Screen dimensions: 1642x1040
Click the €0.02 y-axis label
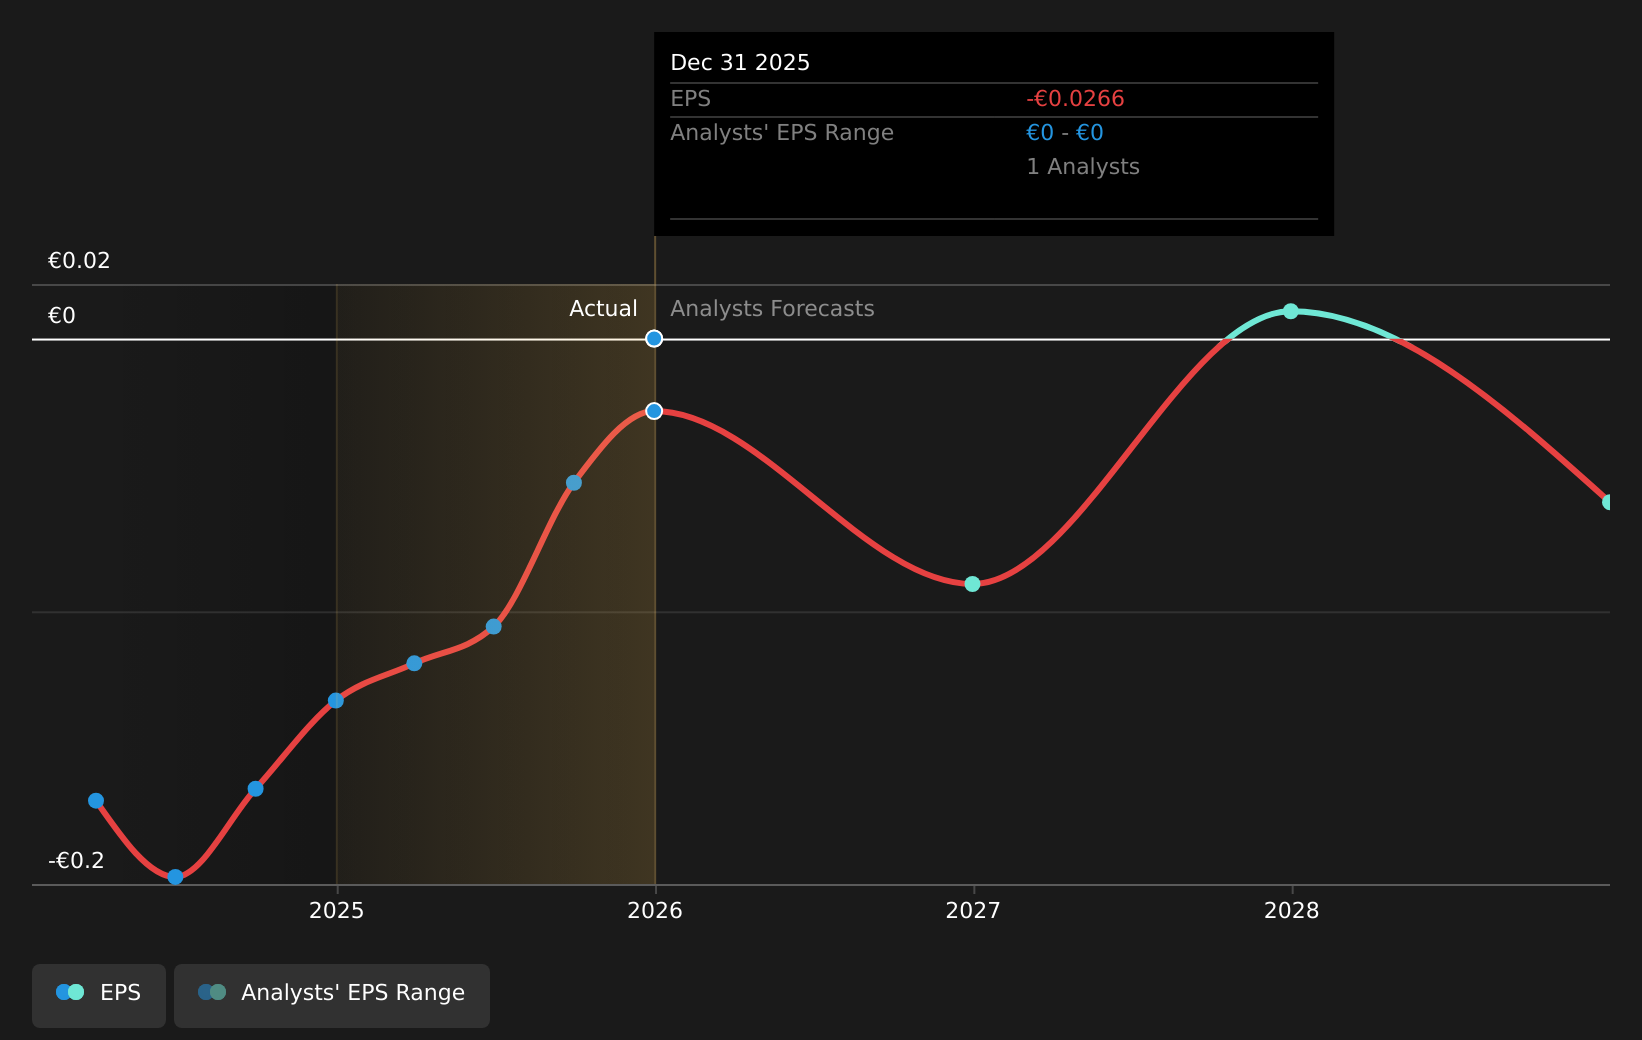tap(79, 261)
